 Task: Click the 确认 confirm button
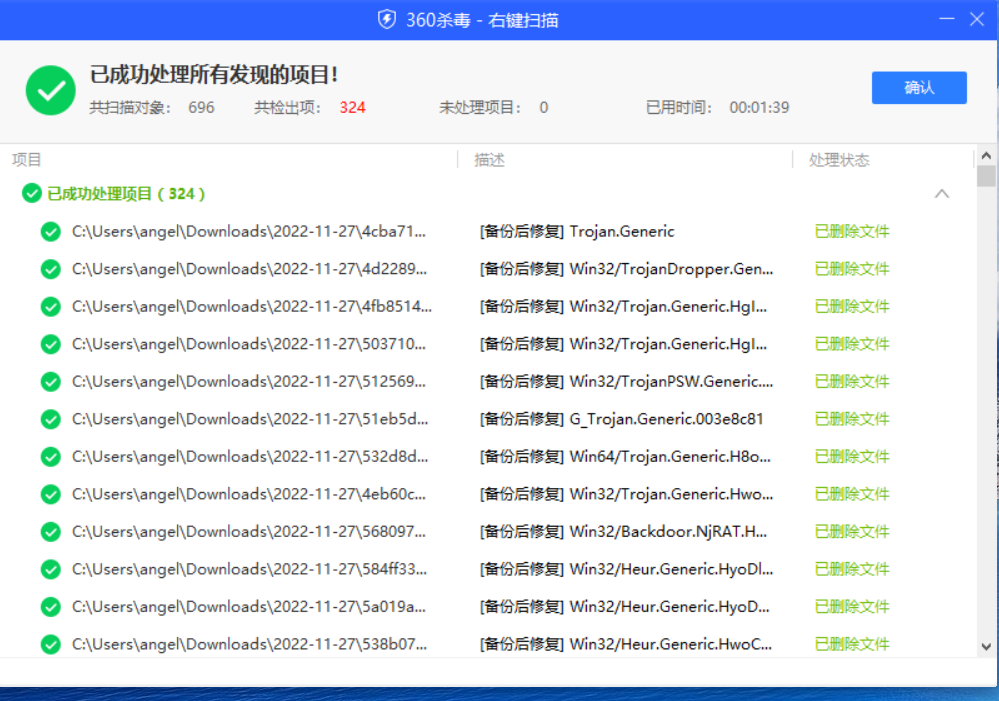(x=919, y=87)
